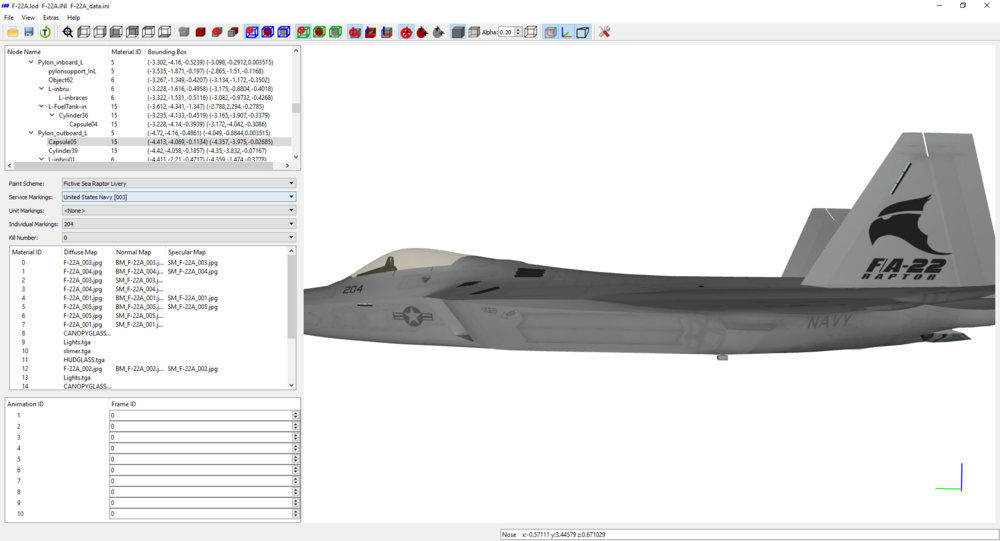Image resolution: width=1000 pixels, height=541 pixels.
Task: Click the half gray, half red cube icon
Action: (x=233, y=32)
